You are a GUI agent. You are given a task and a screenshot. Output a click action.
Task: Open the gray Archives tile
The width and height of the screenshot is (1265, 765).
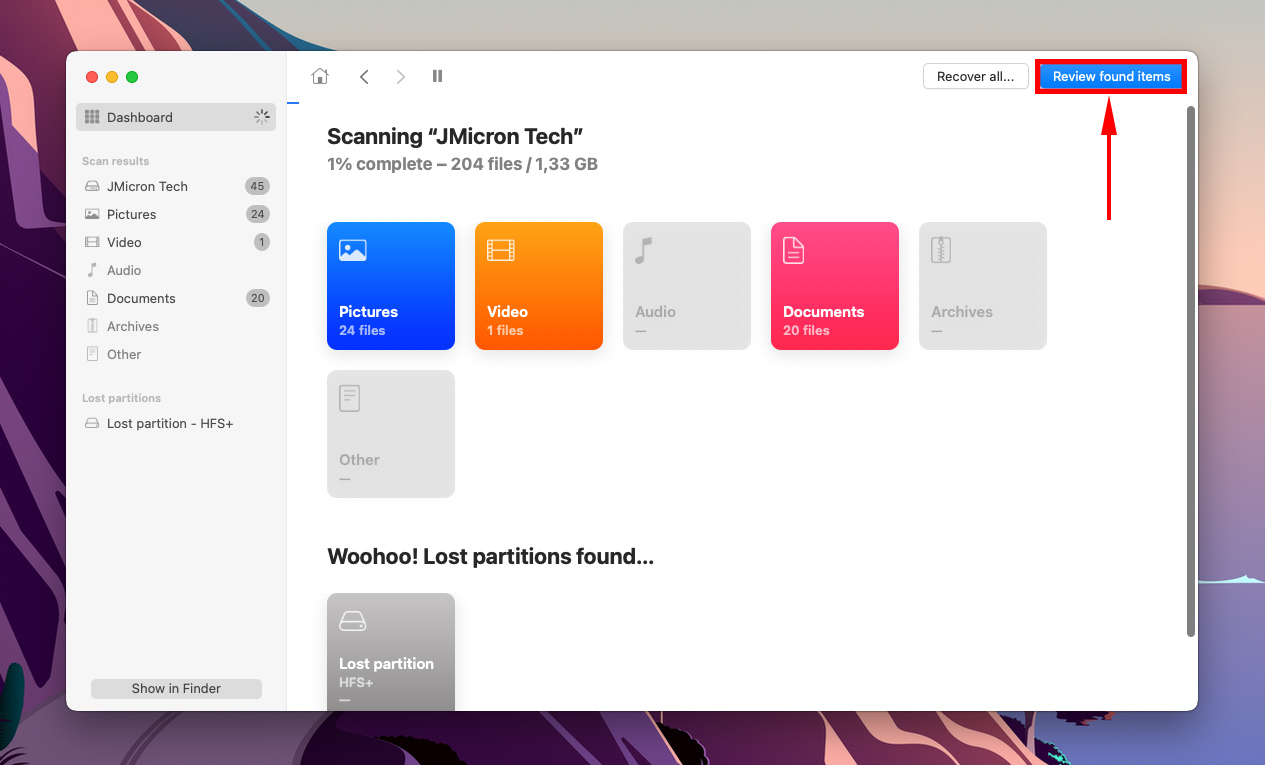click(x=983, y=286)
